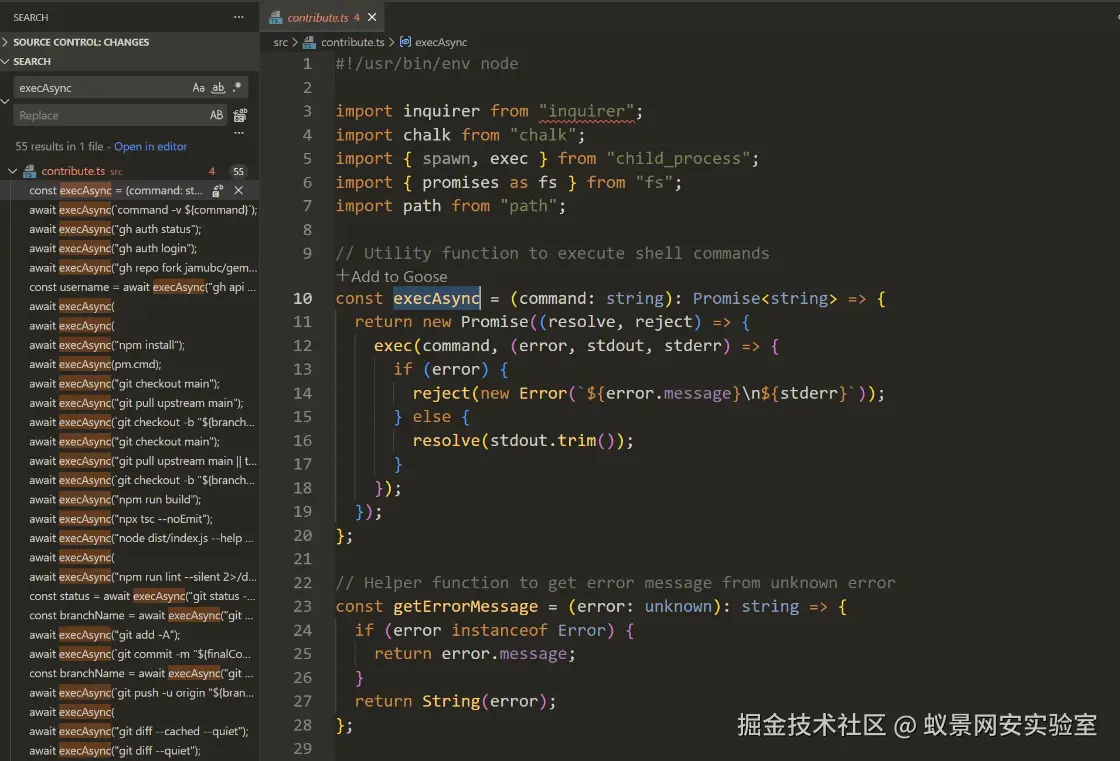Replace the const execAsync match
This screenshot has width=1120, height=761.
click(x=218, y=190)
